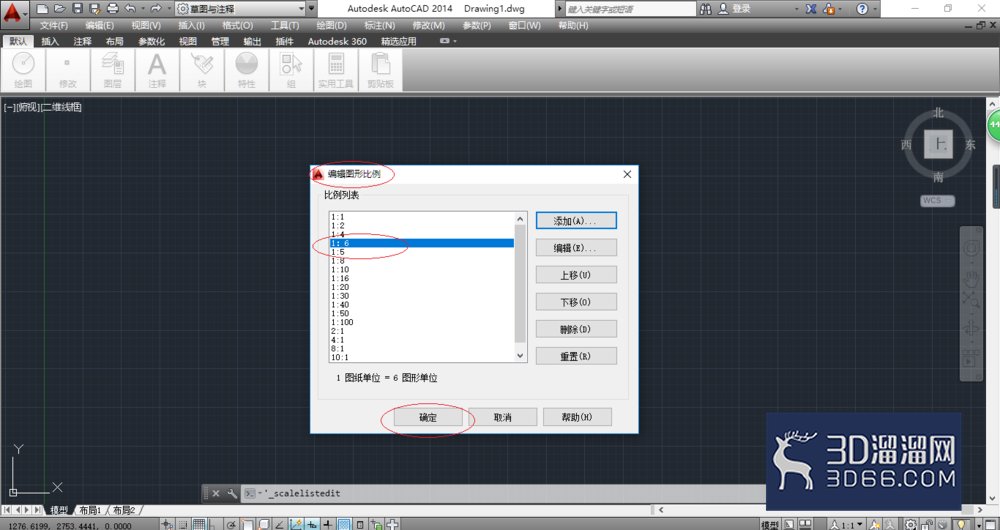Open the 文件(F) menu

pyautogui.click(x=54, y=26)
